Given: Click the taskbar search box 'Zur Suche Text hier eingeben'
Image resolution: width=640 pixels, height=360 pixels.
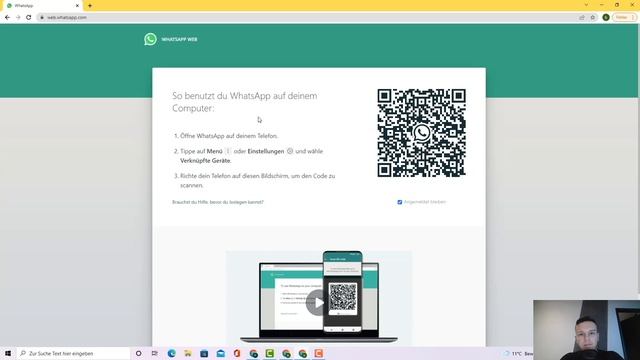Looking at the screenshot, I should point(73,353).
